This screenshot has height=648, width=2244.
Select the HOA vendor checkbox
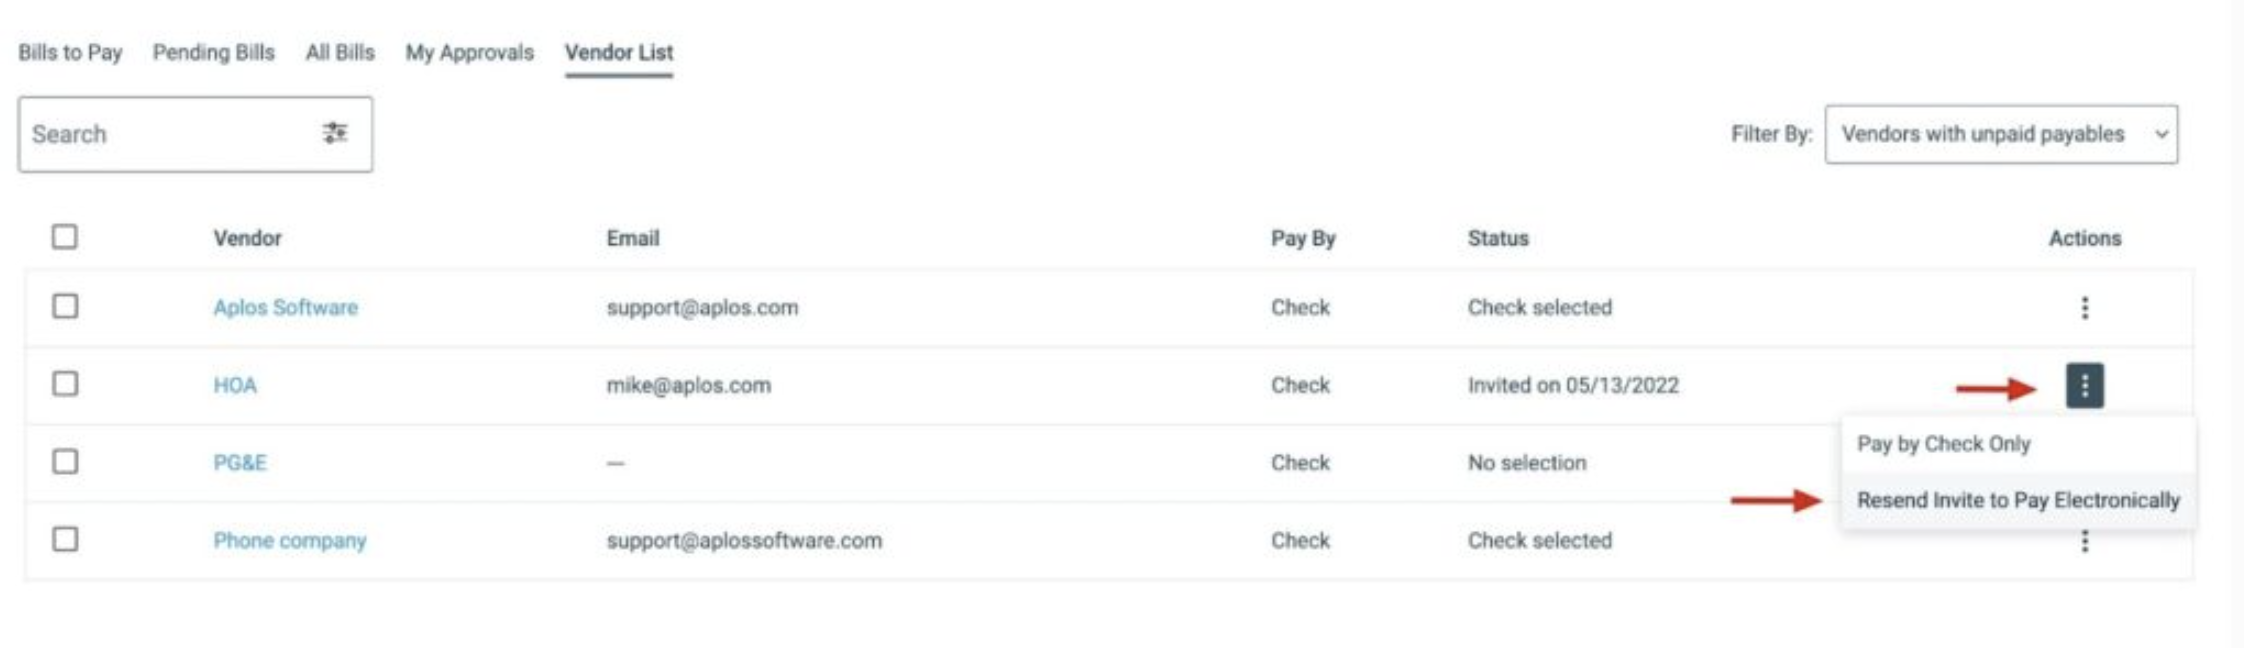(65, 384)
